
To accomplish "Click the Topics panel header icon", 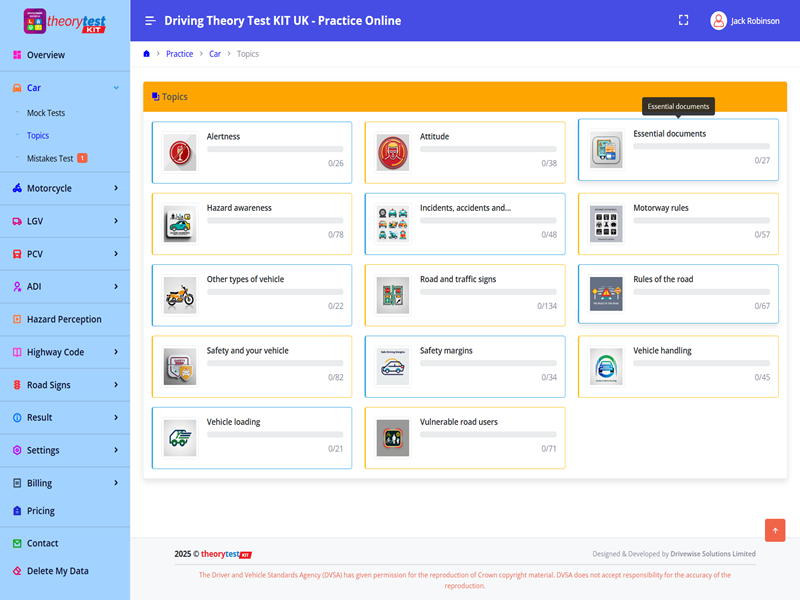I will coord(156,96).
